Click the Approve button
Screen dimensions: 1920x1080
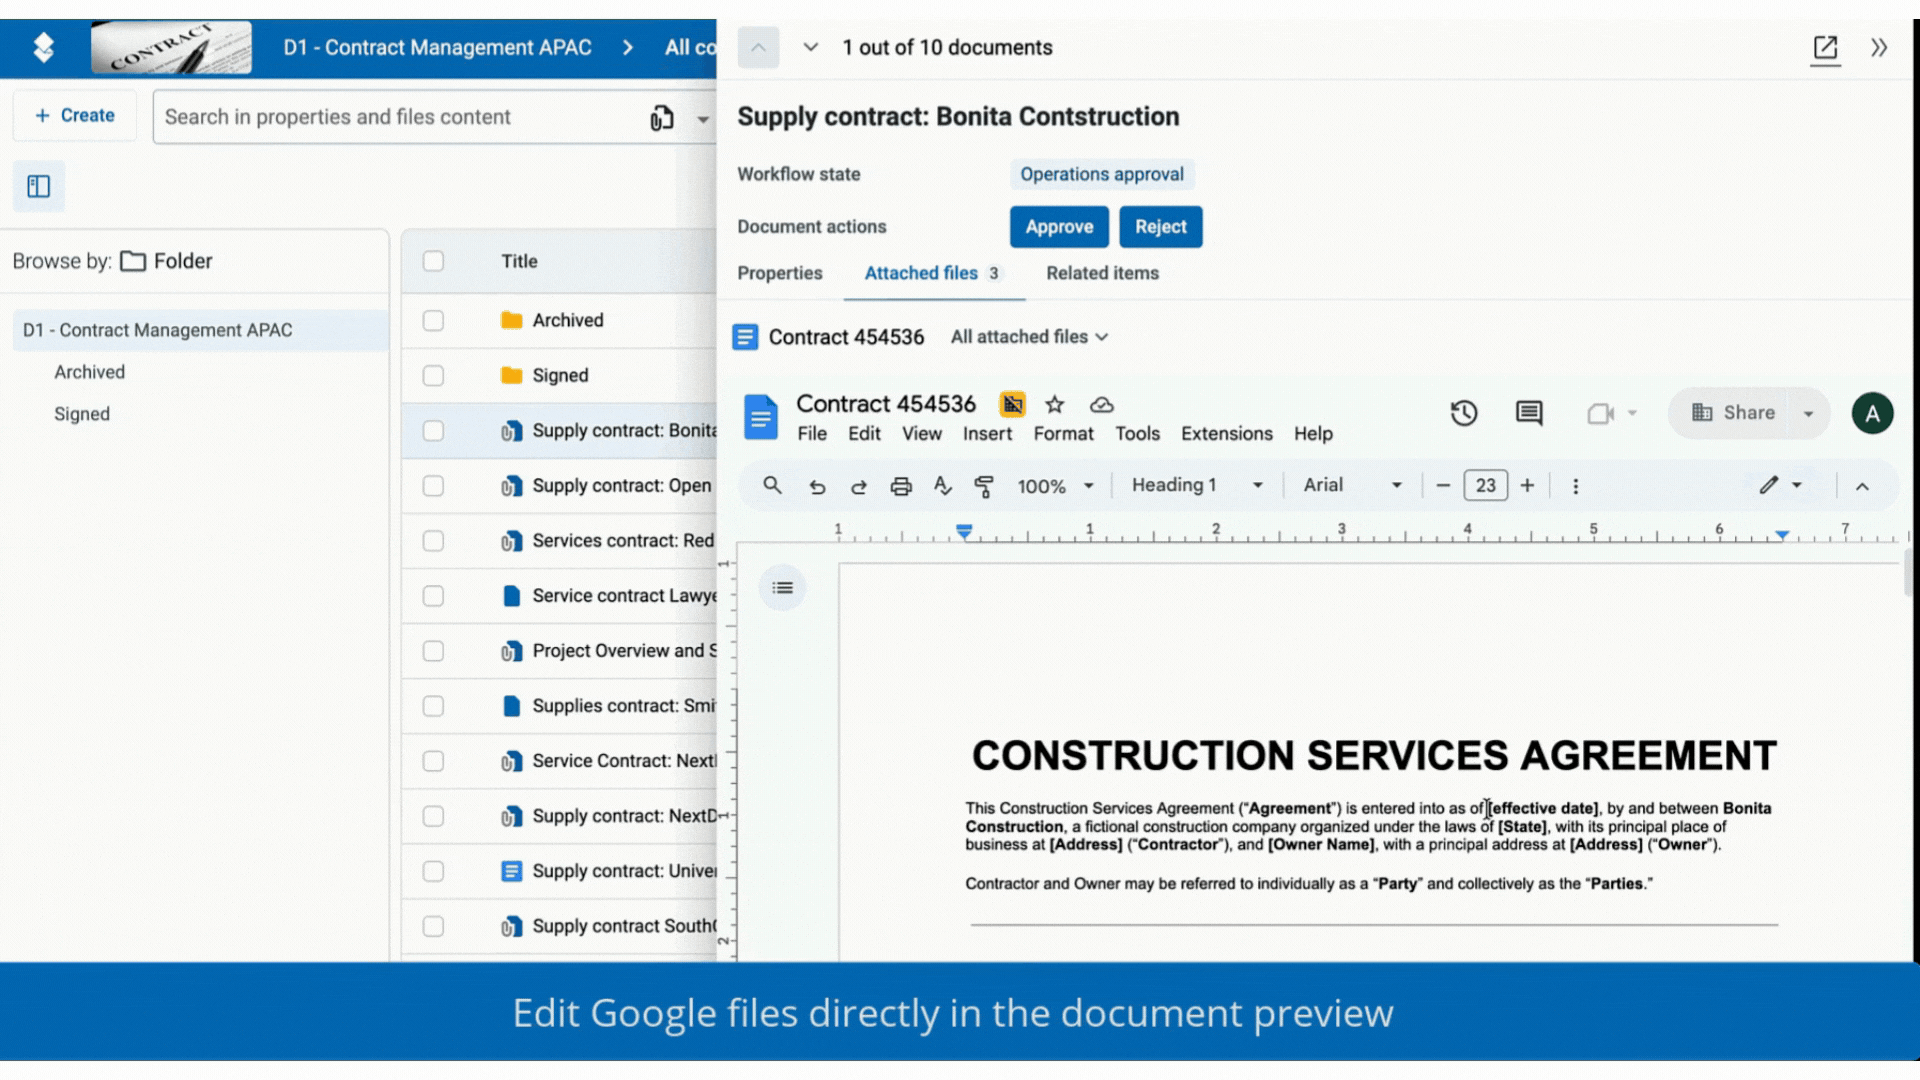tap(1059, 227)
